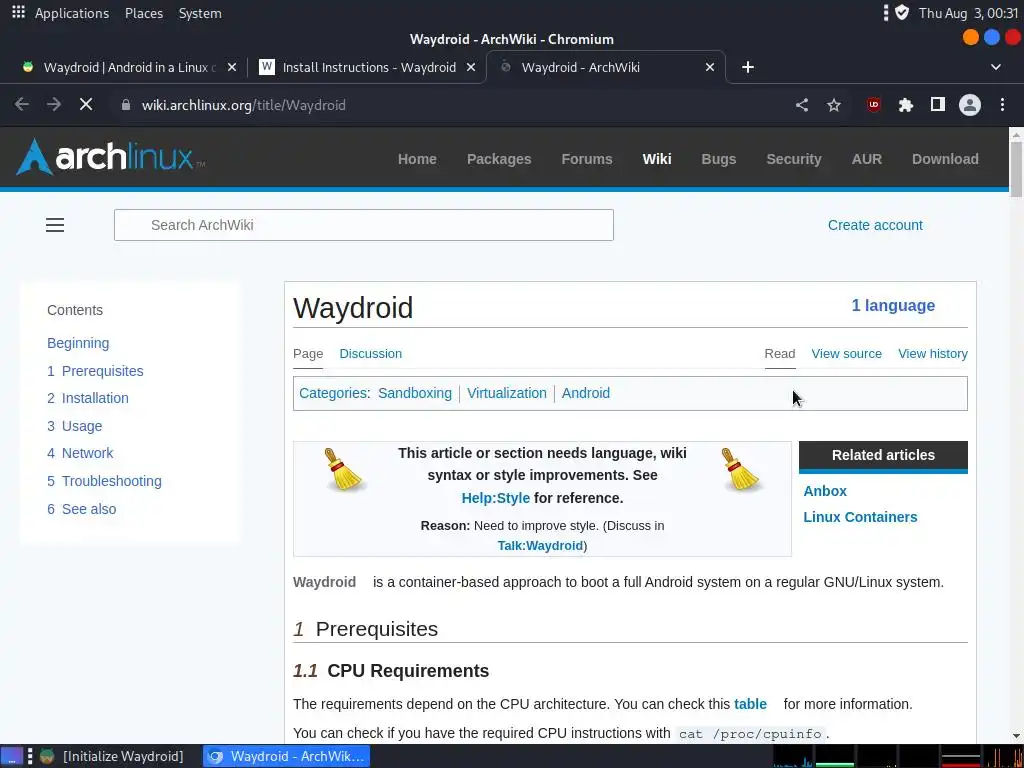The width and height of the screenshot is (1024, 768).
Task: Open the Linux Containers related article
Action: 860,517
